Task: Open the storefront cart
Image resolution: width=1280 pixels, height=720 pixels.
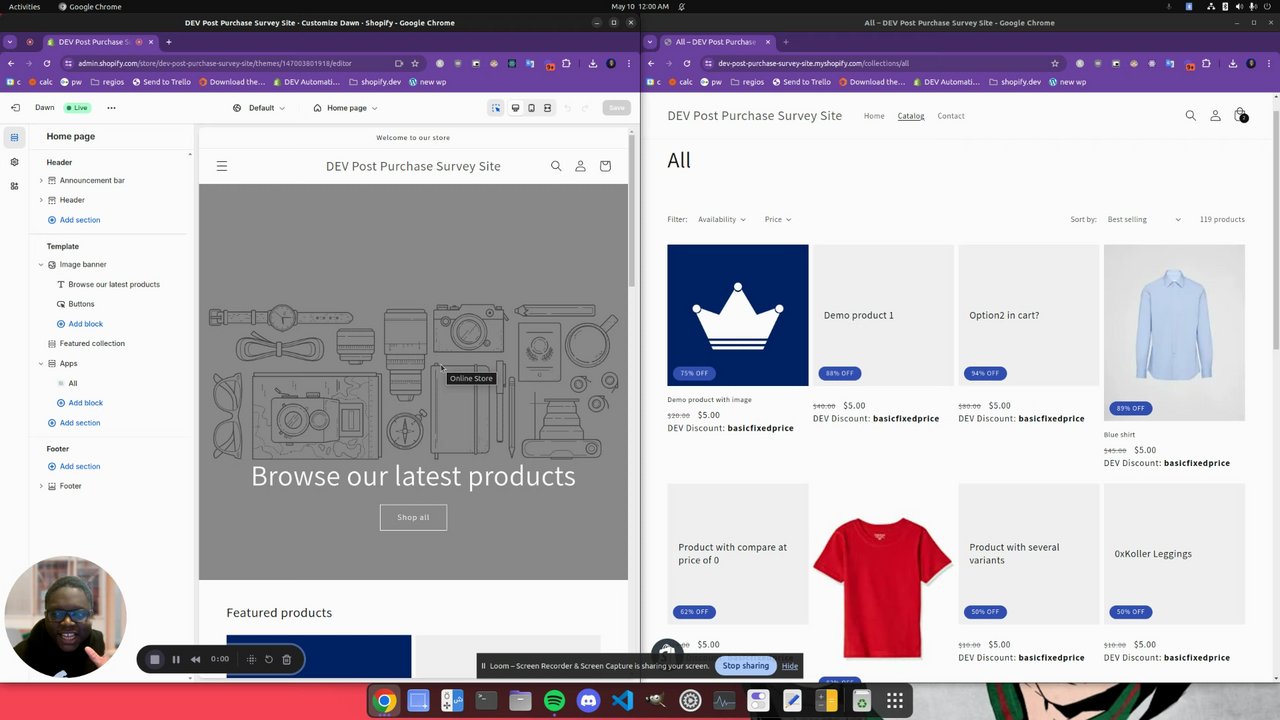Action: coord(1240,116)
